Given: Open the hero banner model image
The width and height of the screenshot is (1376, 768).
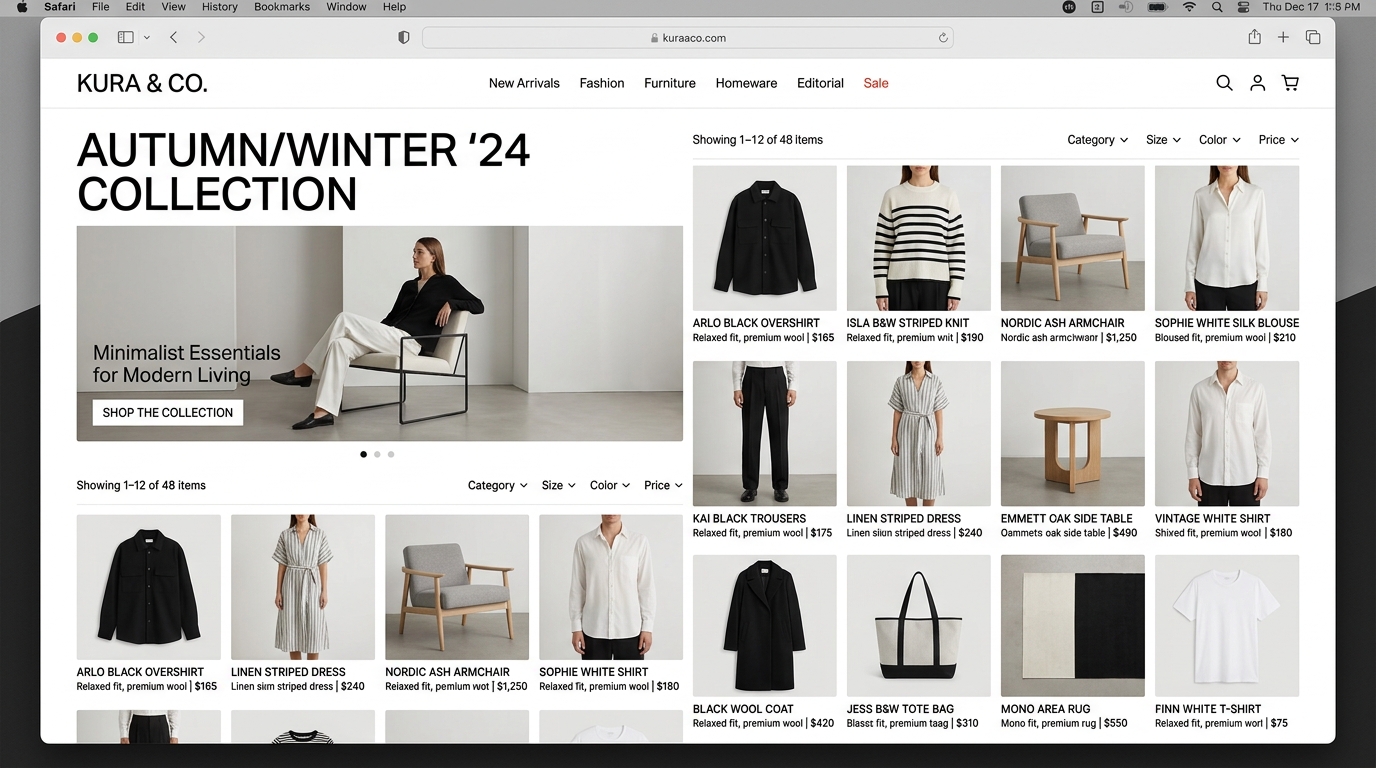Looking at the screenshot, I should pos(380,333).
